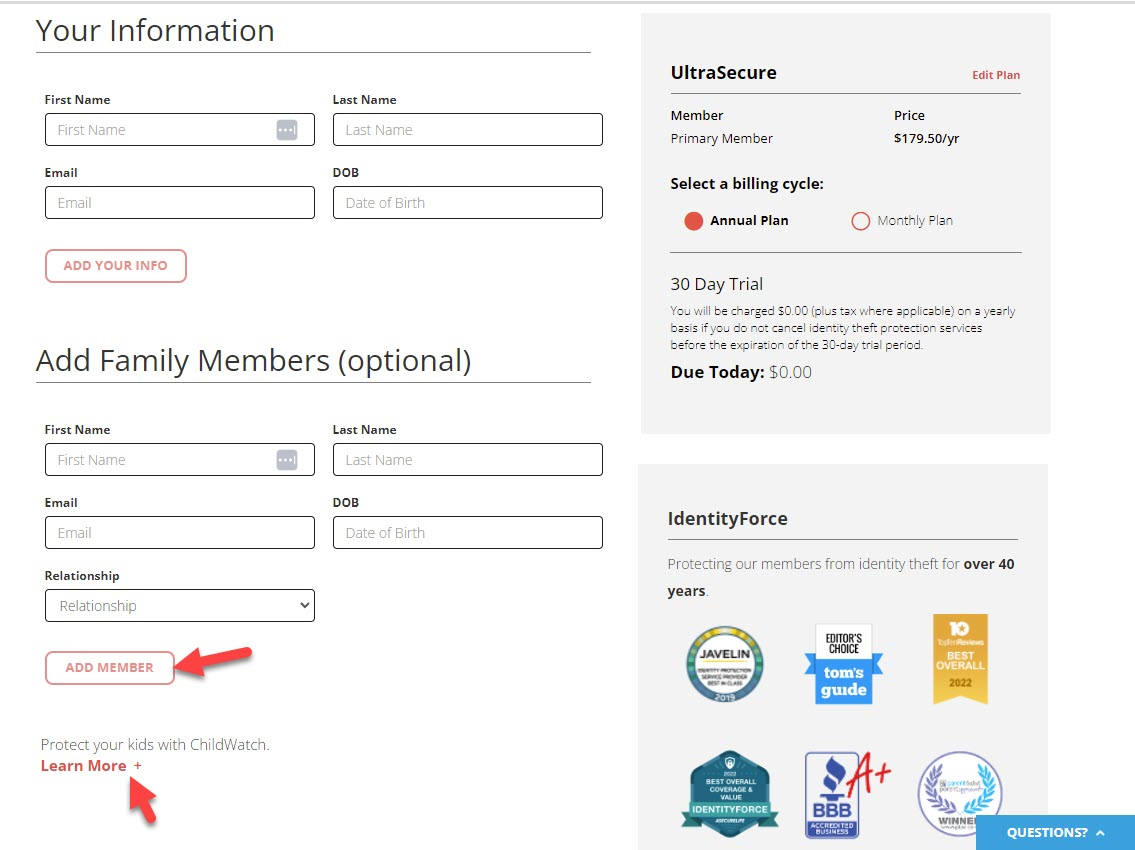
Task: Click the Add Family Members (optional) heading
Action: pos(253,361)
